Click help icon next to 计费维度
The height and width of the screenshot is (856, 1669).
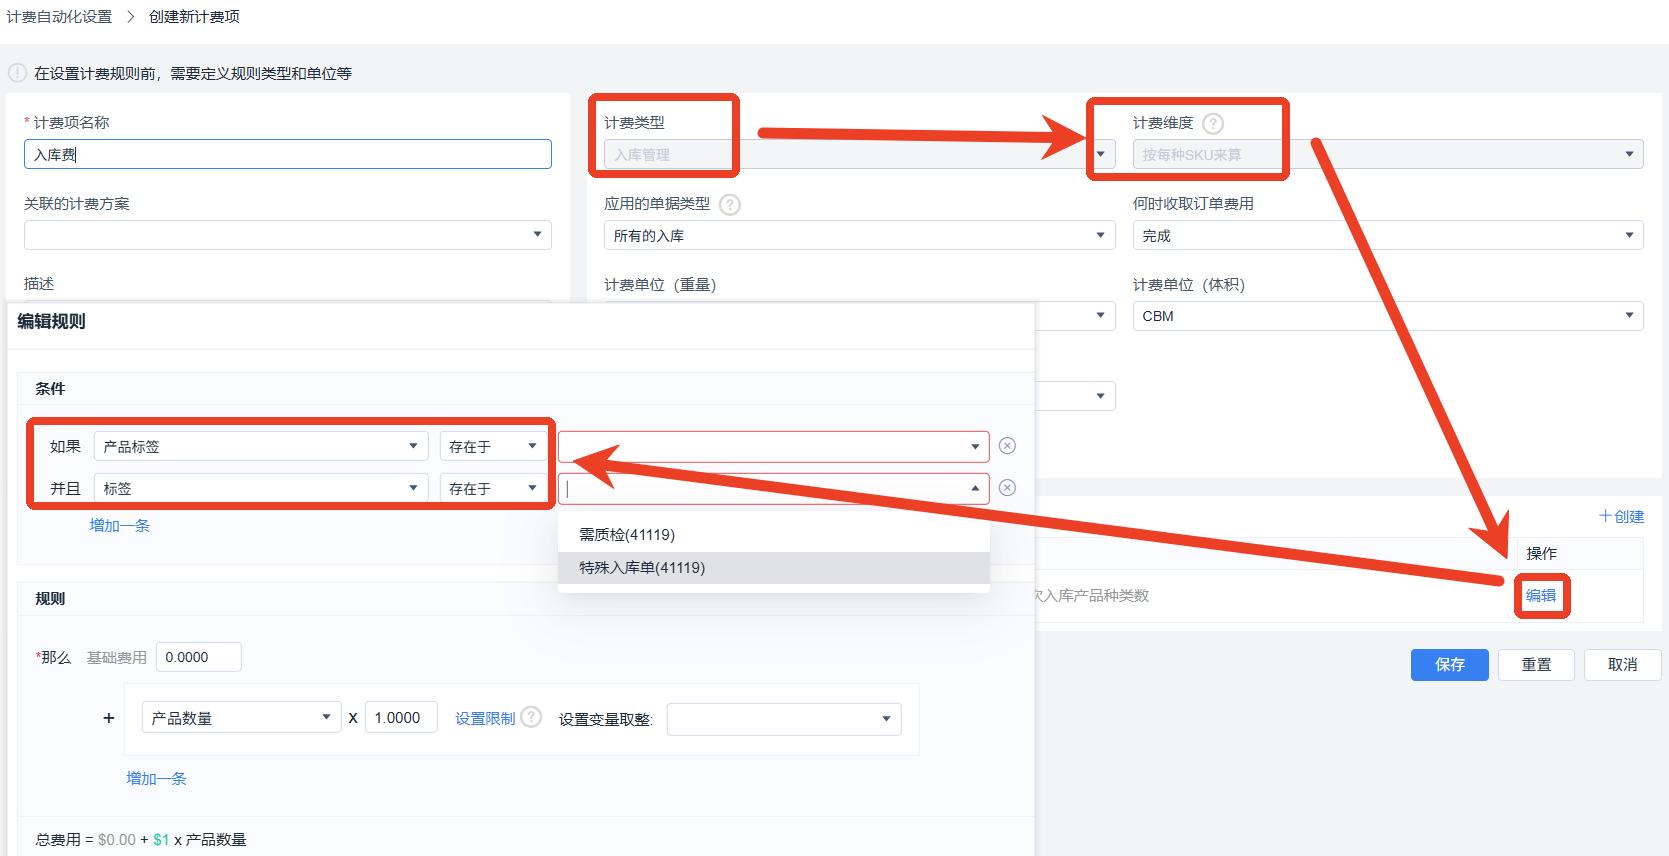(1213, 124)
